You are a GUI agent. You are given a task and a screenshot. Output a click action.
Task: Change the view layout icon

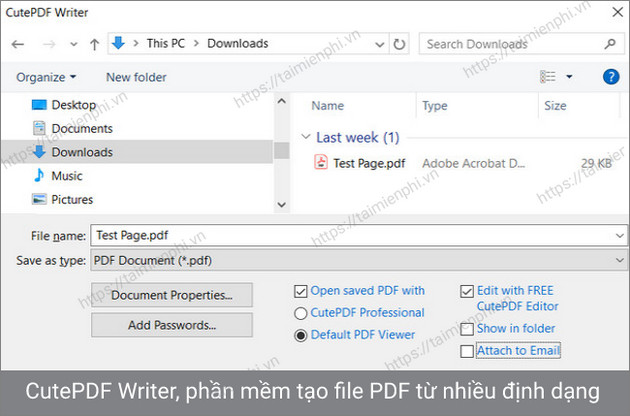point(548,76)
